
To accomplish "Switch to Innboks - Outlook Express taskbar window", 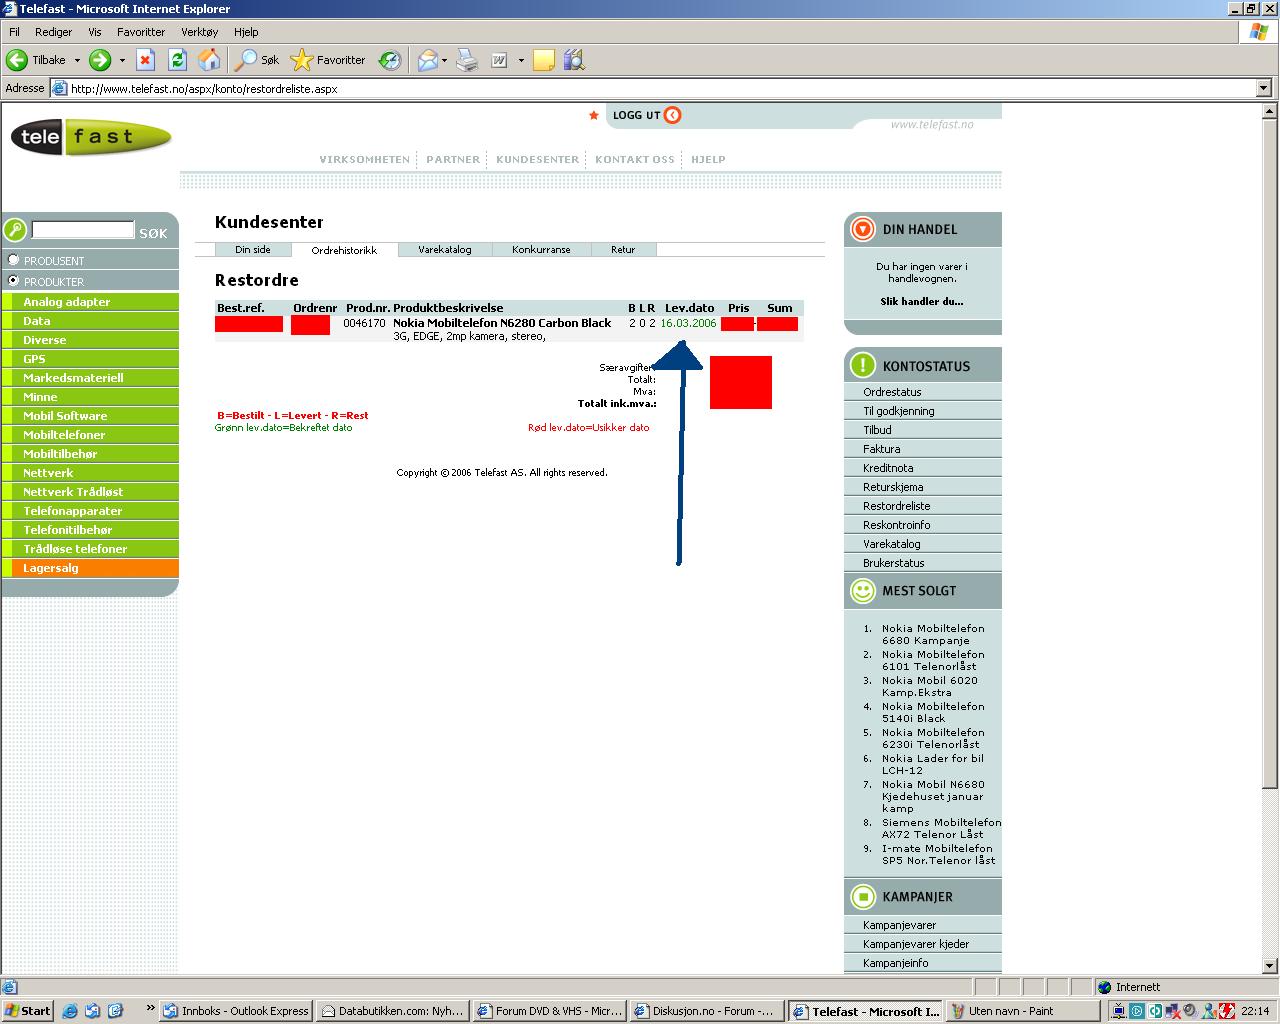I will [x=236, y=1011].
